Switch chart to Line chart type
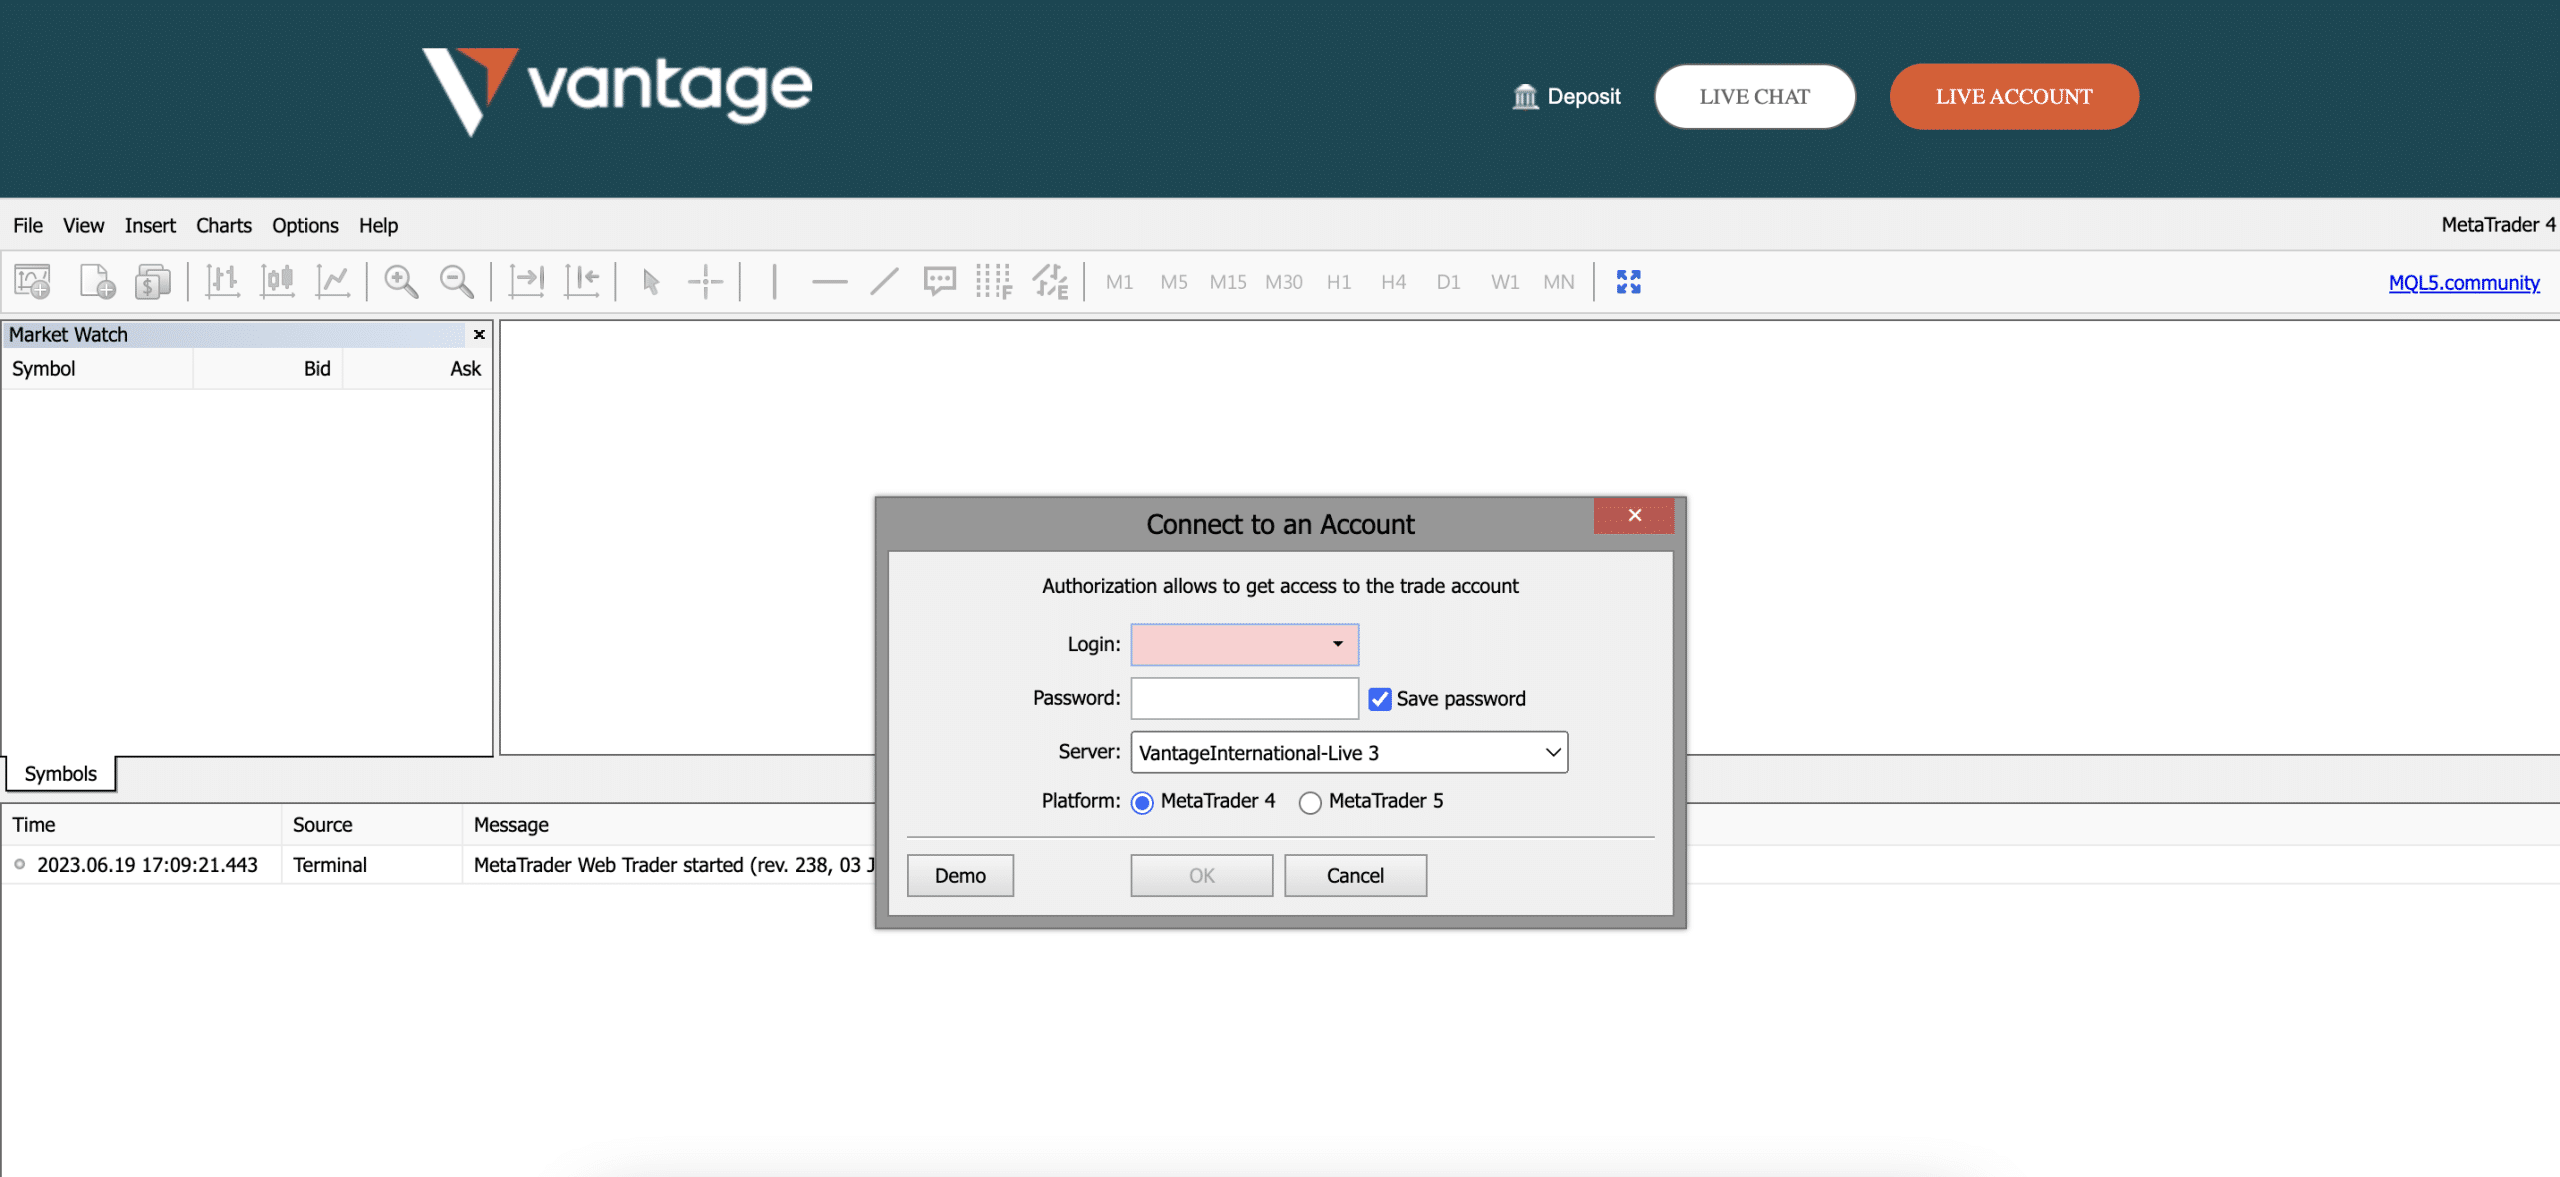The width and height of the screenshot is (2560, 1177). click(333, 282)
